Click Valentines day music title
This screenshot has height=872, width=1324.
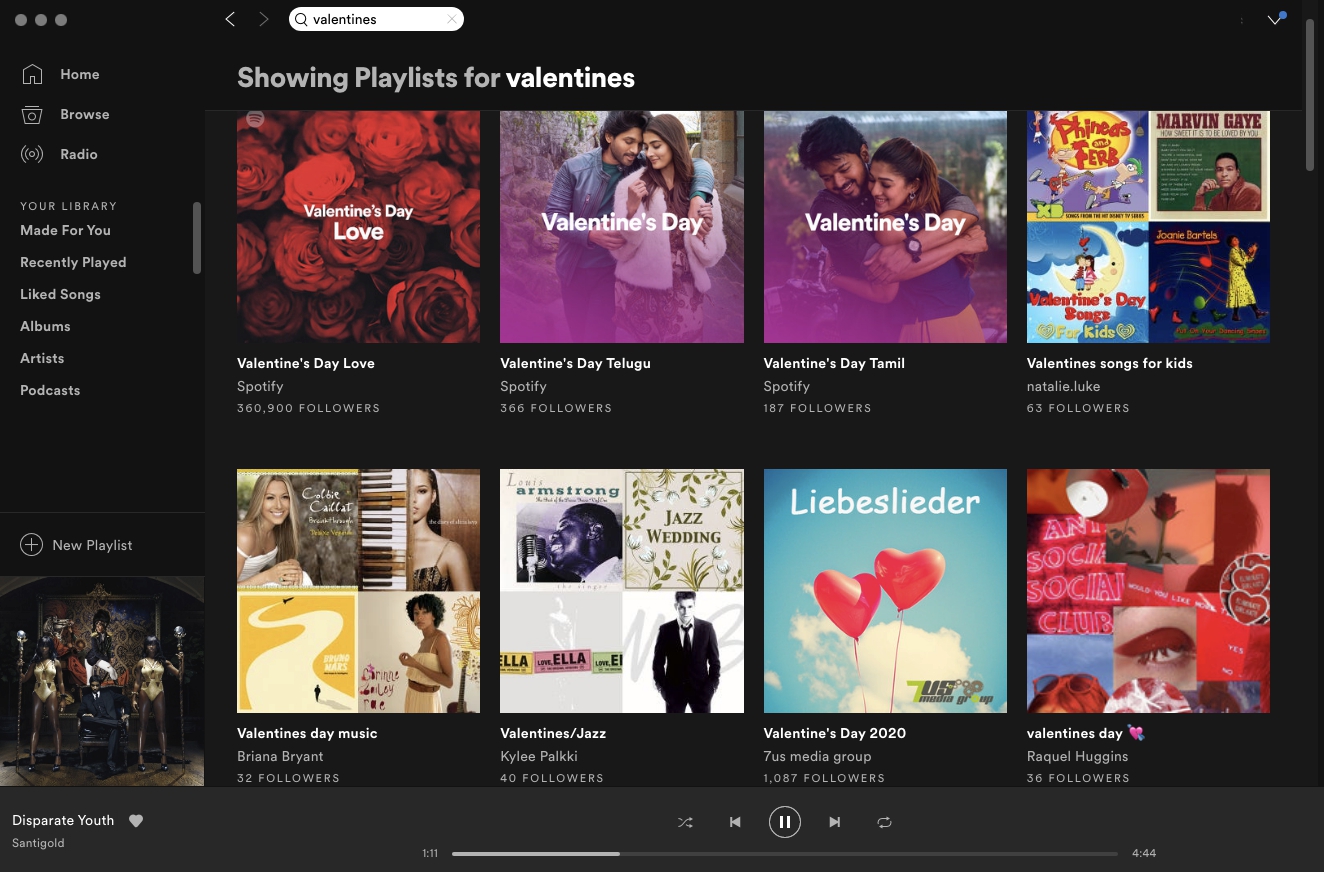(x=307, y=733)
